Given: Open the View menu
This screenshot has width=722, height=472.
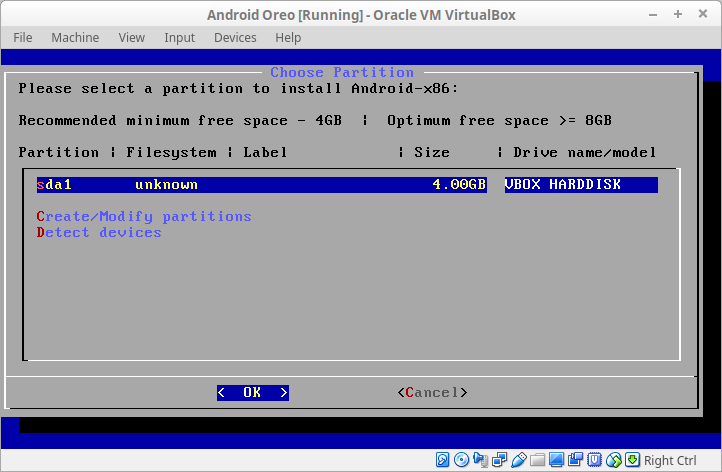Looking at the screenshot, I should pyautogui.click(x=132, y=37).
